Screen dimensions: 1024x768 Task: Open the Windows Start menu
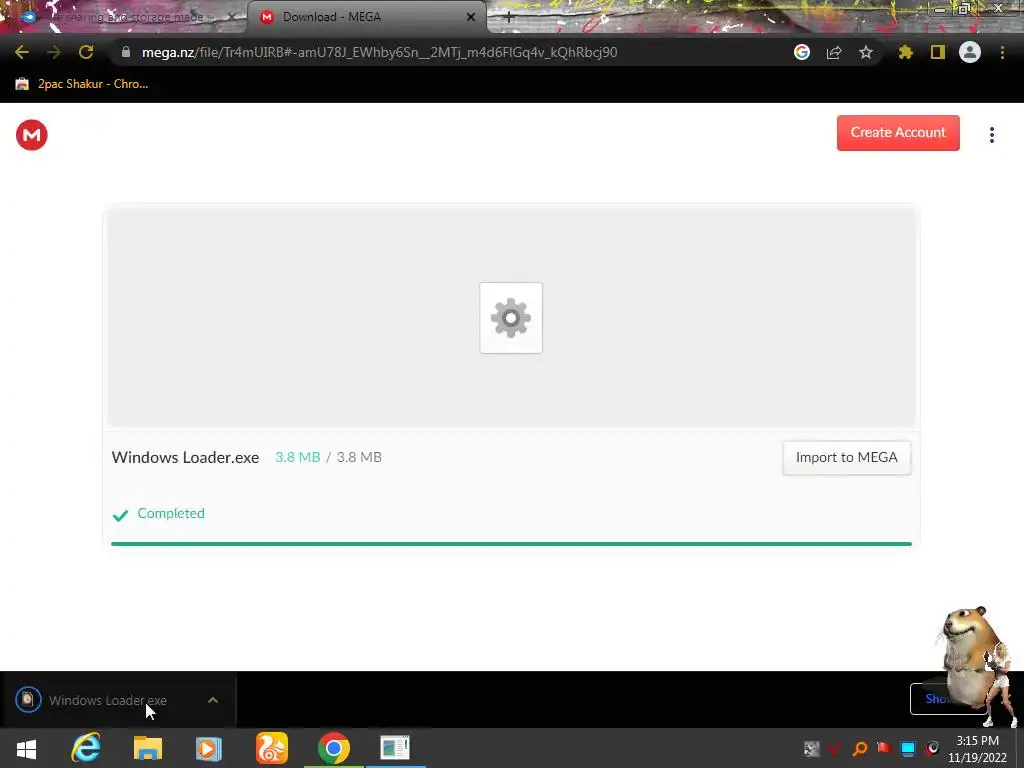pos(26,748)
